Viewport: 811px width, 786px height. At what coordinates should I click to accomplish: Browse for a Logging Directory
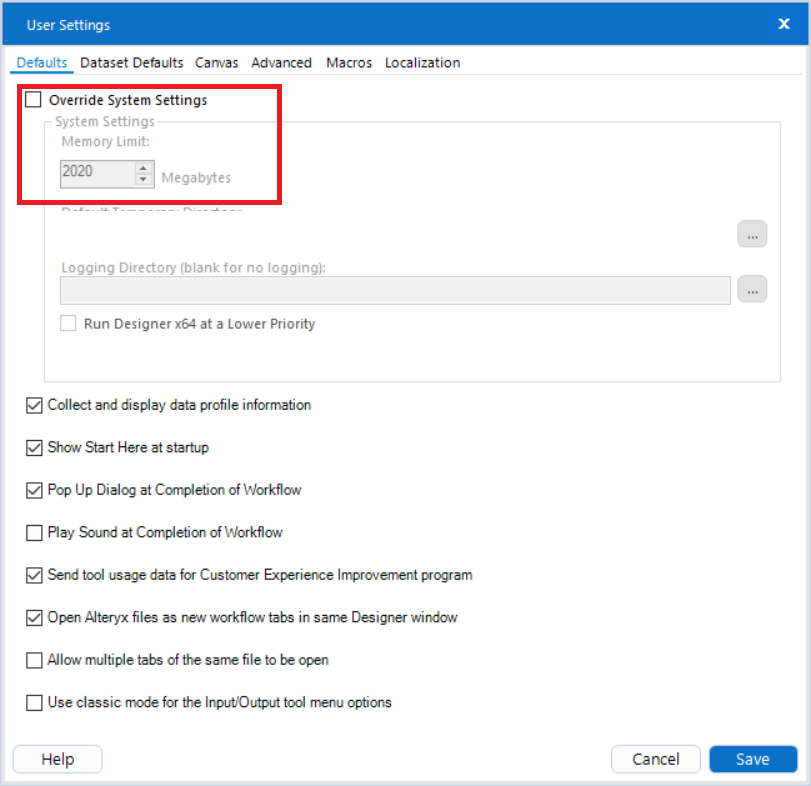pos(752,289)
